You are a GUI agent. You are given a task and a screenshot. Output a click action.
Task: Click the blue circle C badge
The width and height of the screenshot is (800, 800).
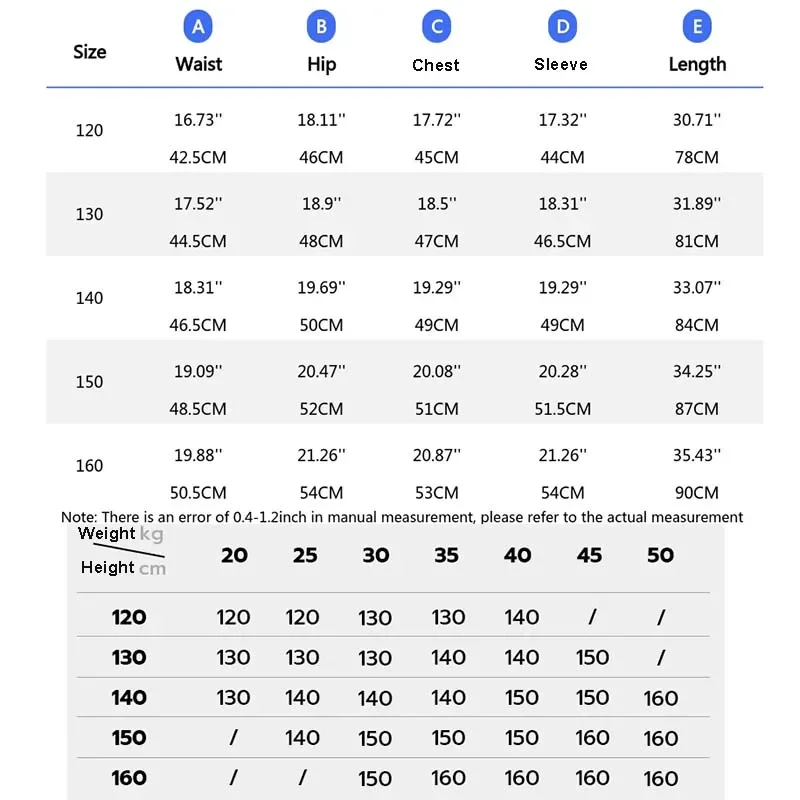(x=436, y=27)
